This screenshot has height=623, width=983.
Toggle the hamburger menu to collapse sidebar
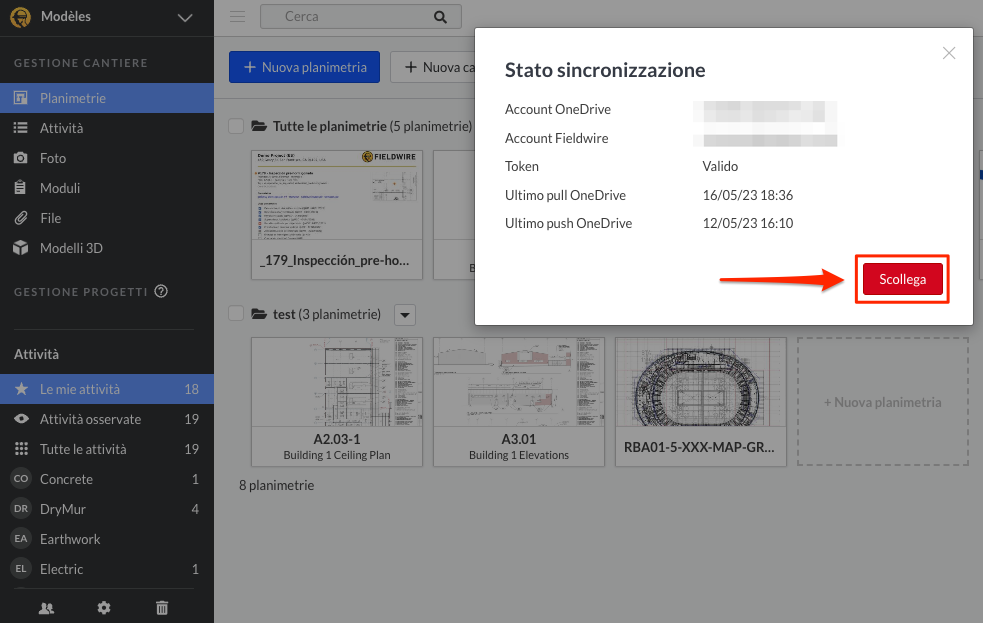click(237, 16)
